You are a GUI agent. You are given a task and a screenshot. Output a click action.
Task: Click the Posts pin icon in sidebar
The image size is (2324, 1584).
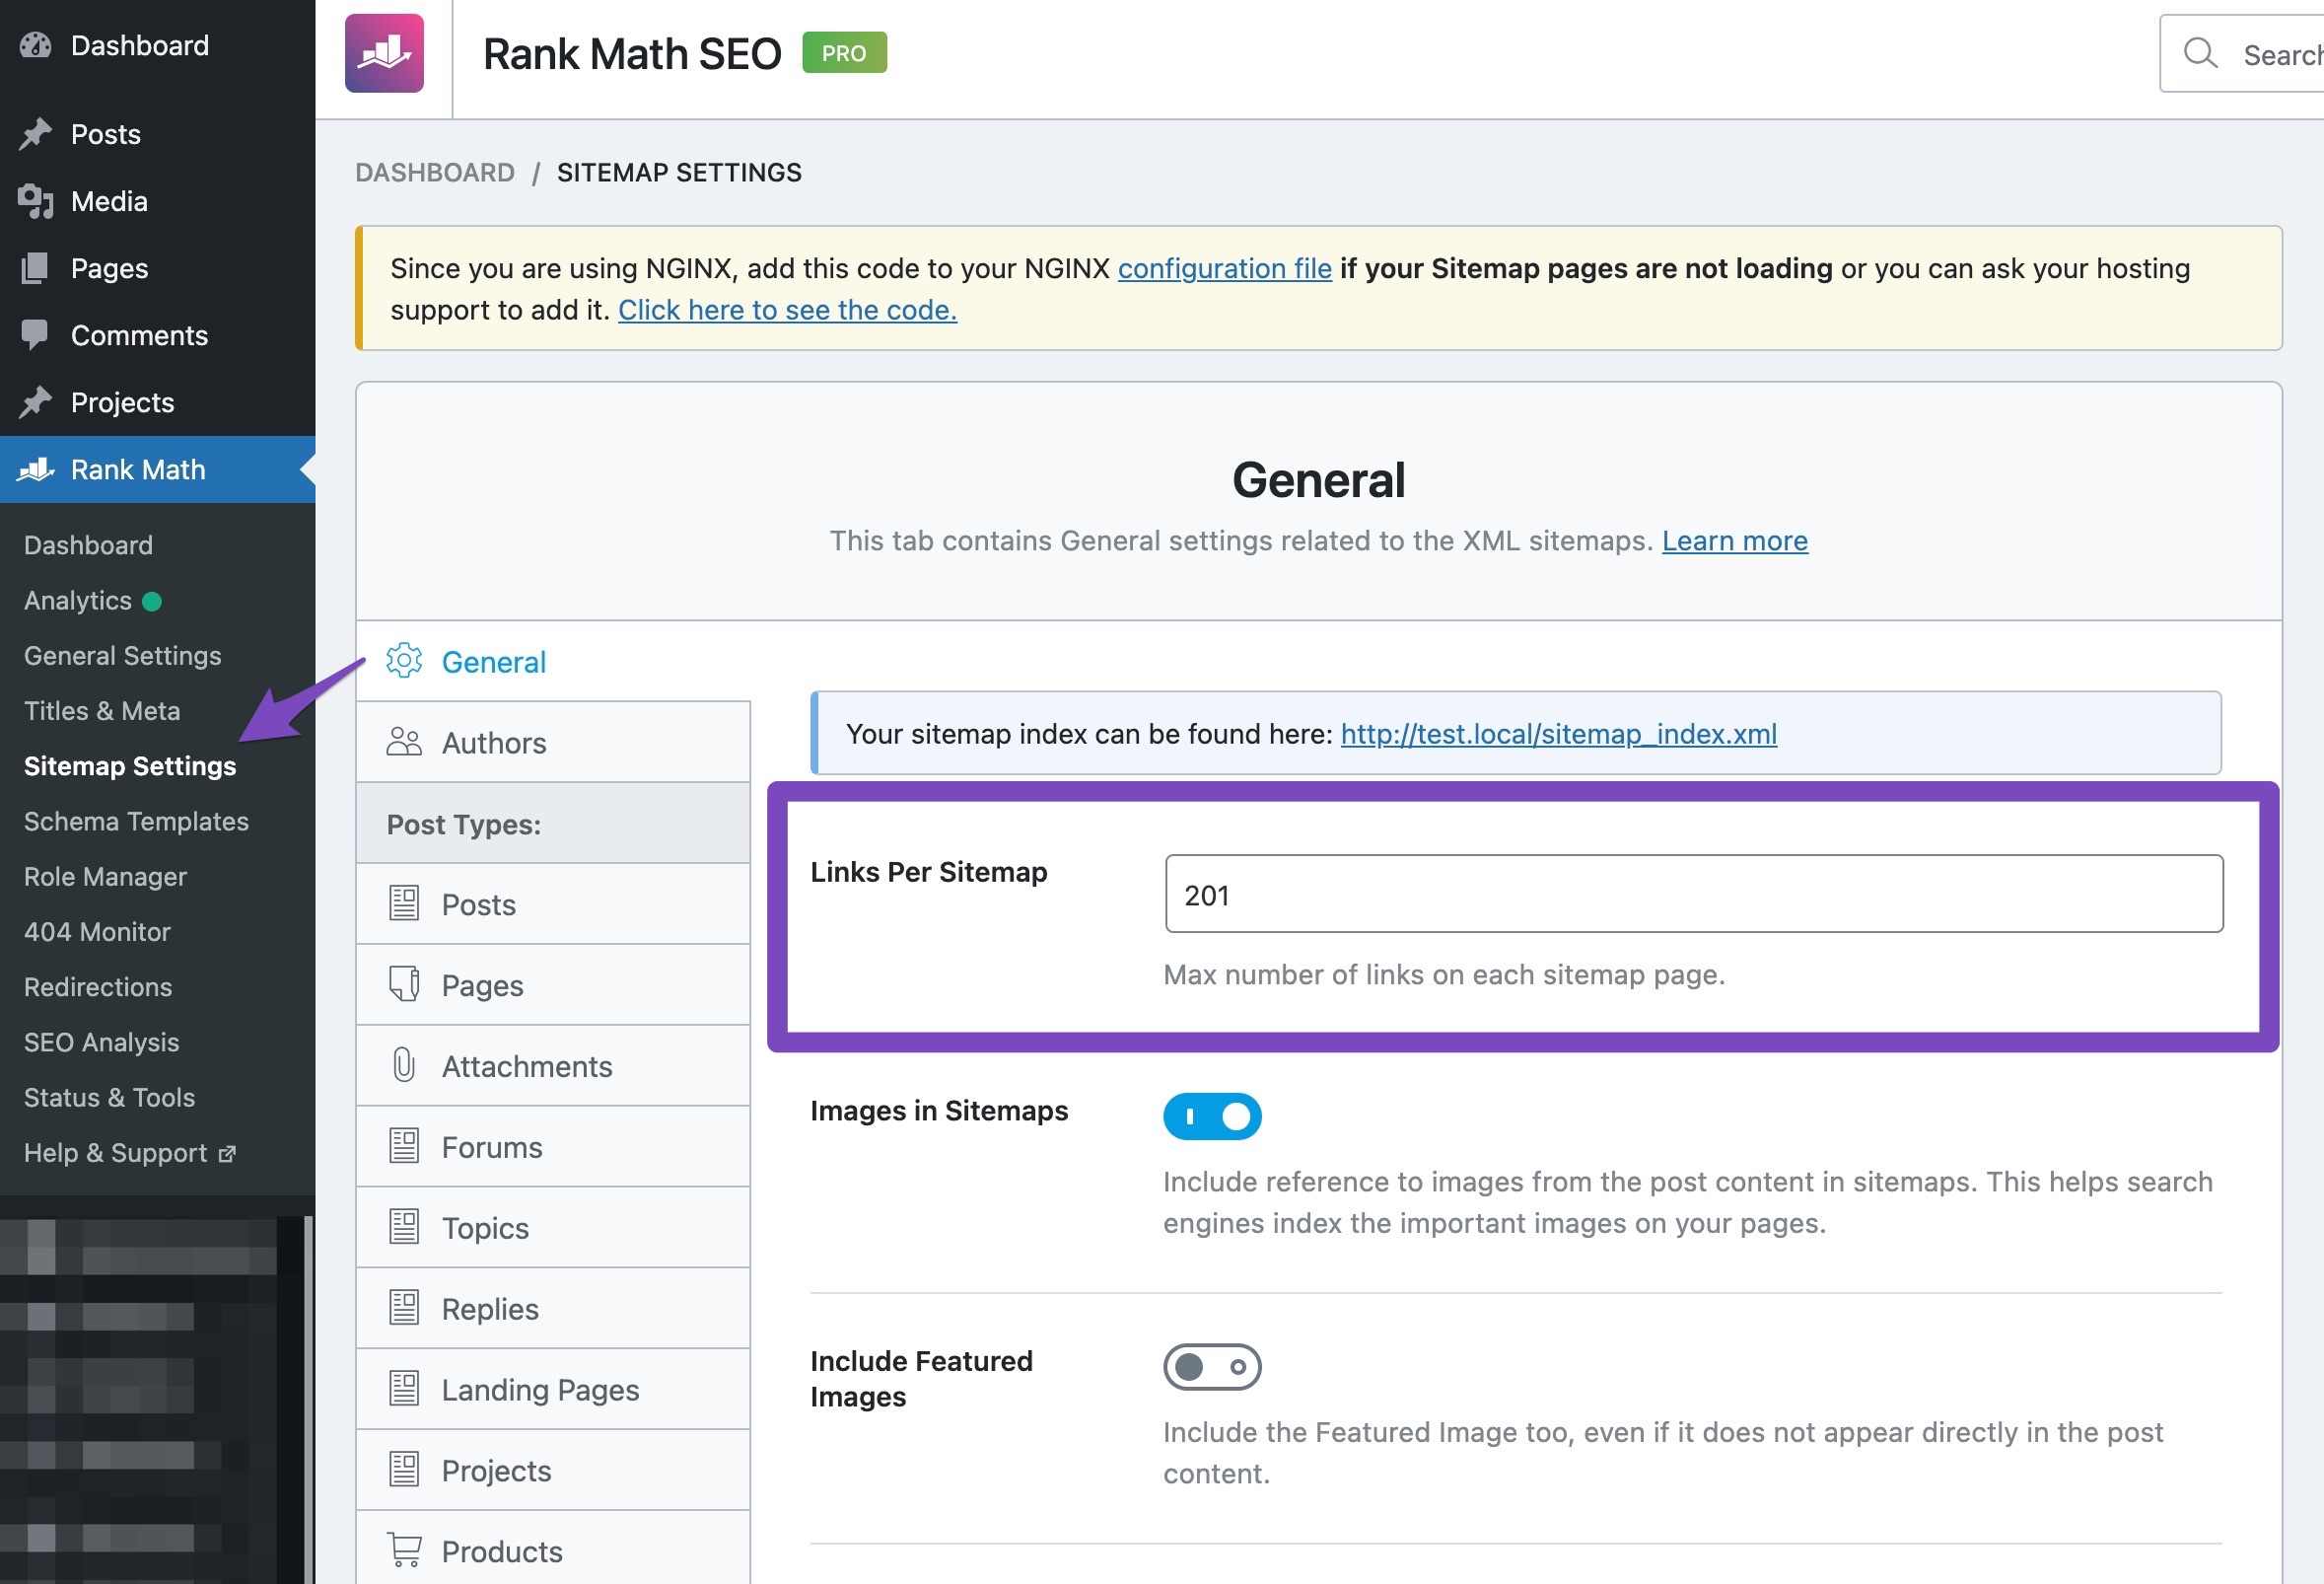click(35, 134)
